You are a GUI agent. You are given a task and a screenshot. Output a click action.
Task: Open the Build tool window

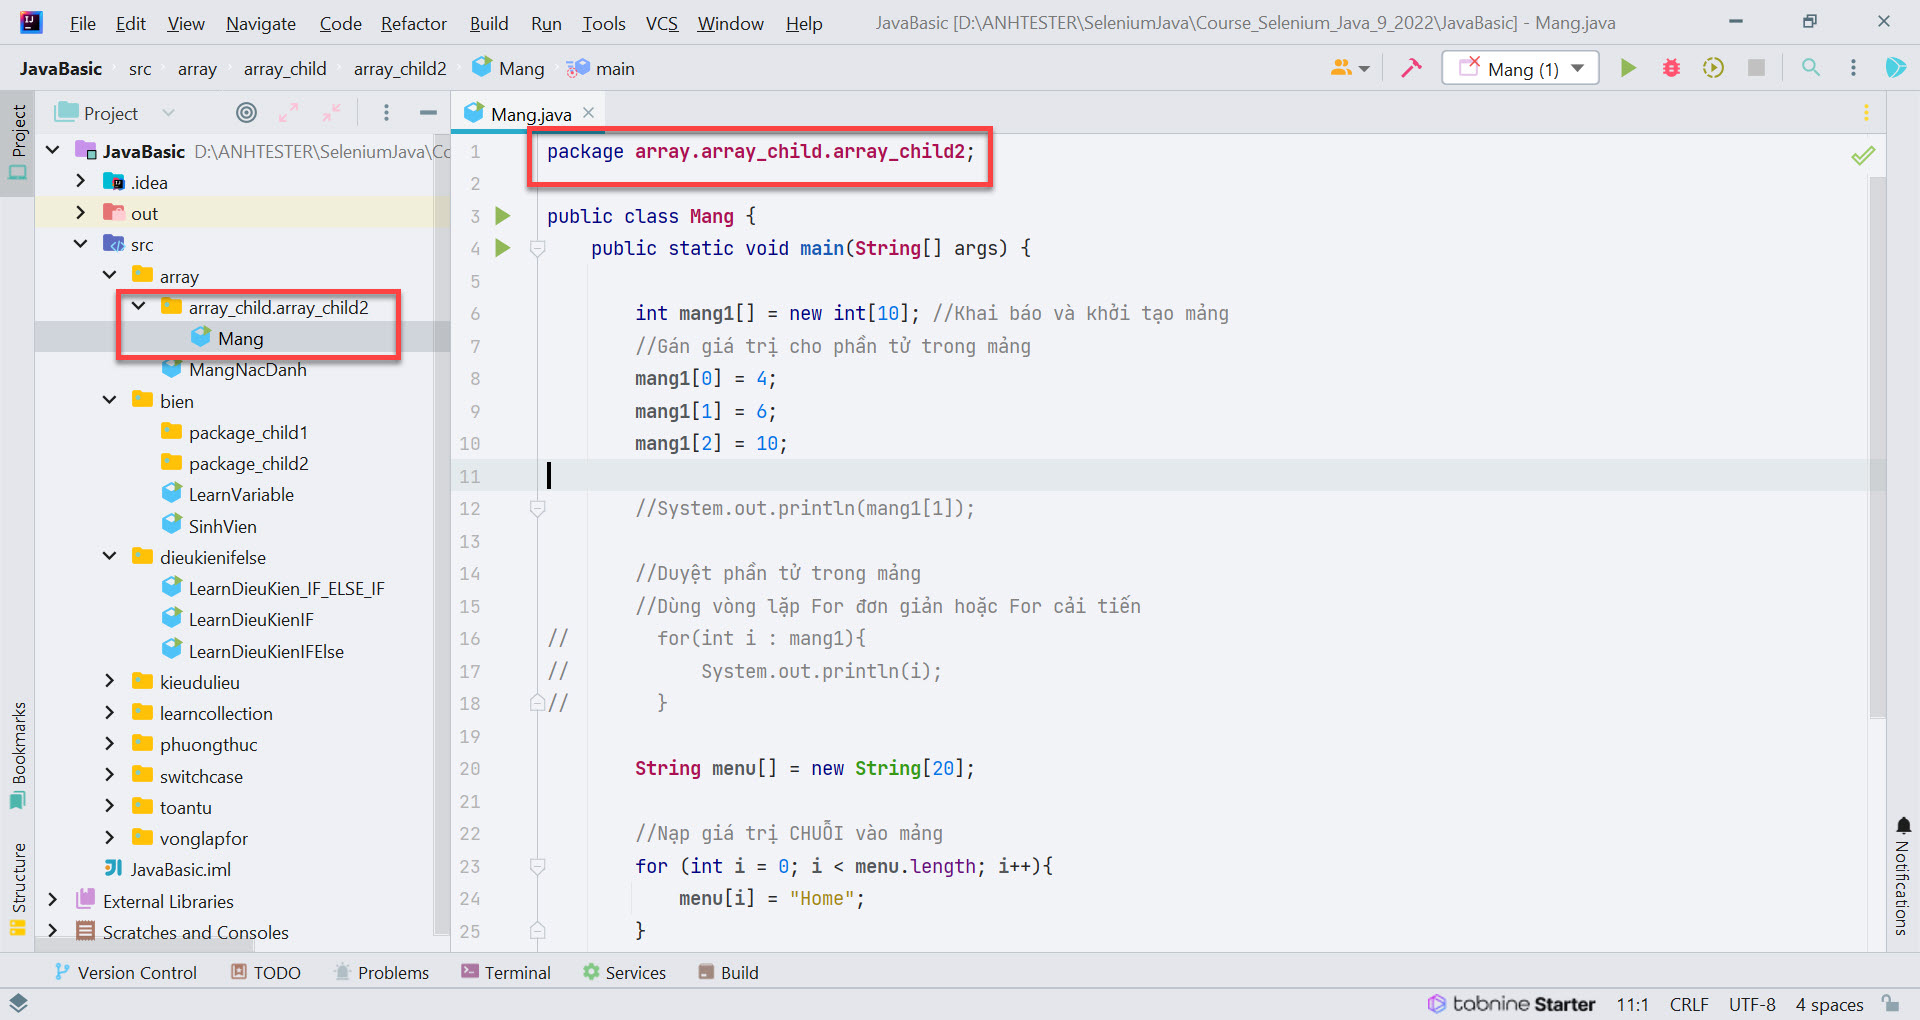tap(729, 972)
